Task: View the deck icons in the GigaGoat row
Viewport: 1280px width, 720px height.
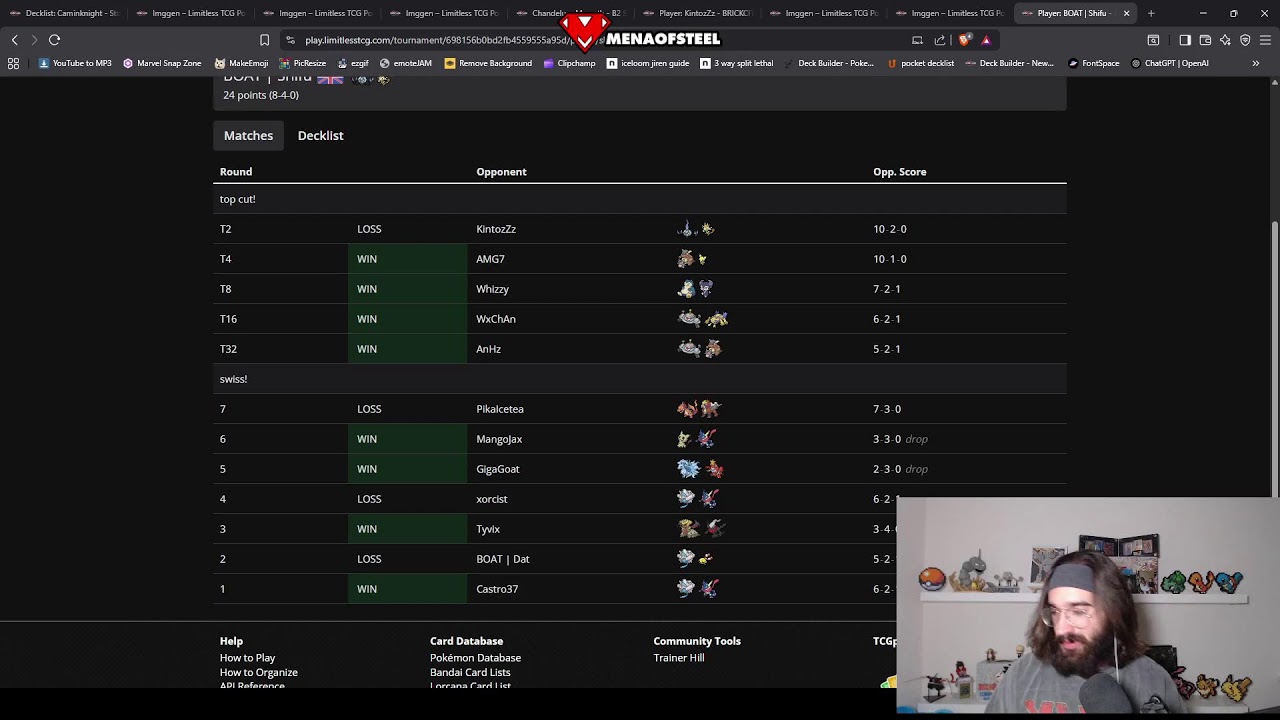Action: [700, 469]
